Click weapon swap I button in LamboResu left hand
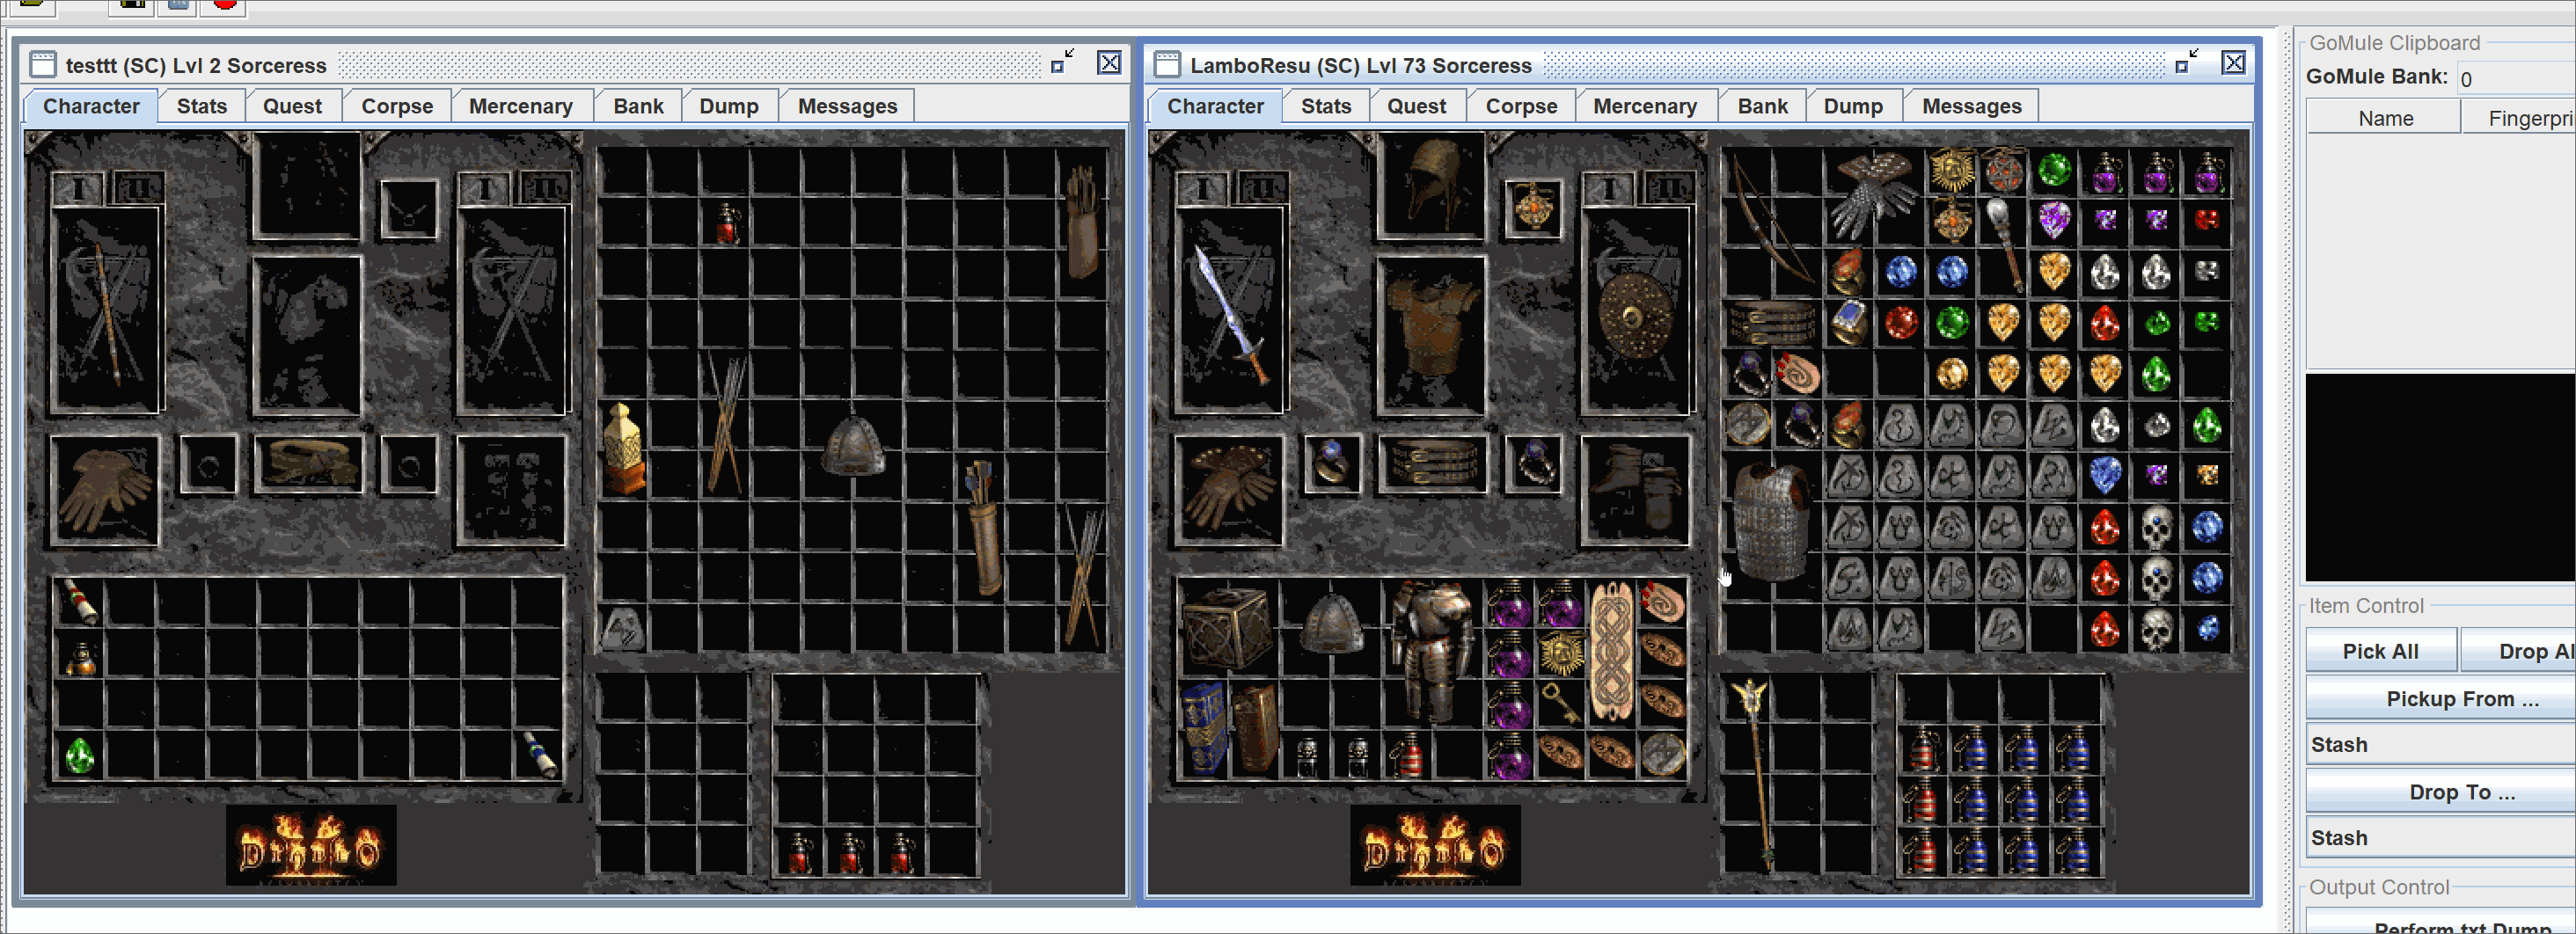The width and height of the screenshot is (2576, 934). pos(1203,188)
